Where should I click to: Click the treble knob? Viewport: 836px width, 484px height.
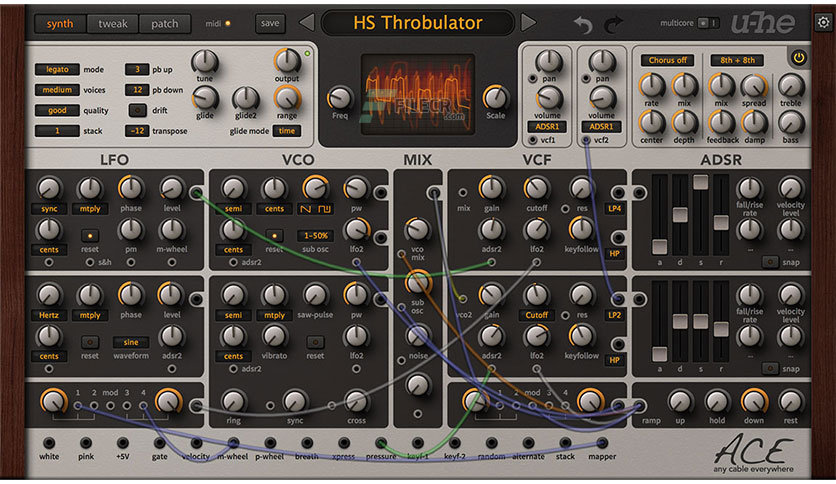791,86
